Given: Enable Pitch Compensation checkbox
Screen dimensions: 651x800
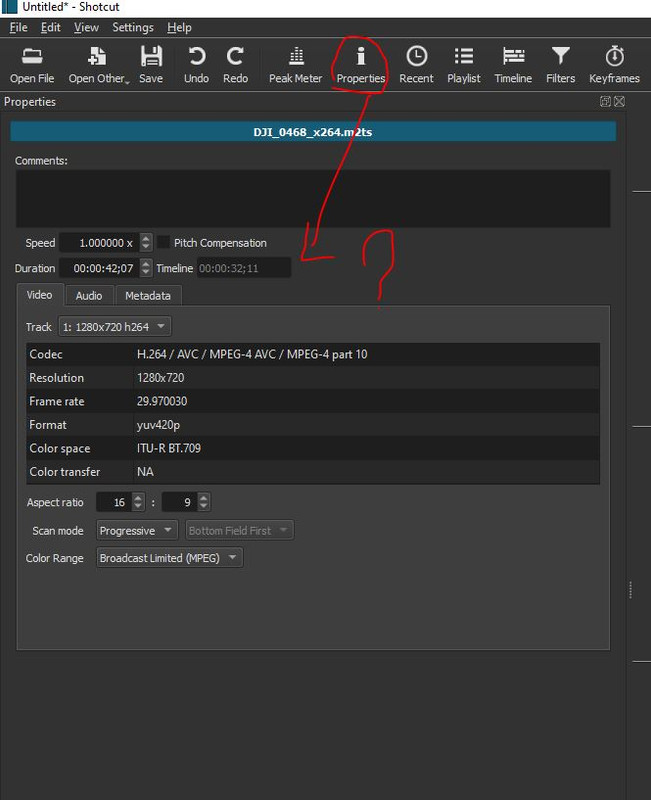Looking at the screenshot, I should pos(164,242).
